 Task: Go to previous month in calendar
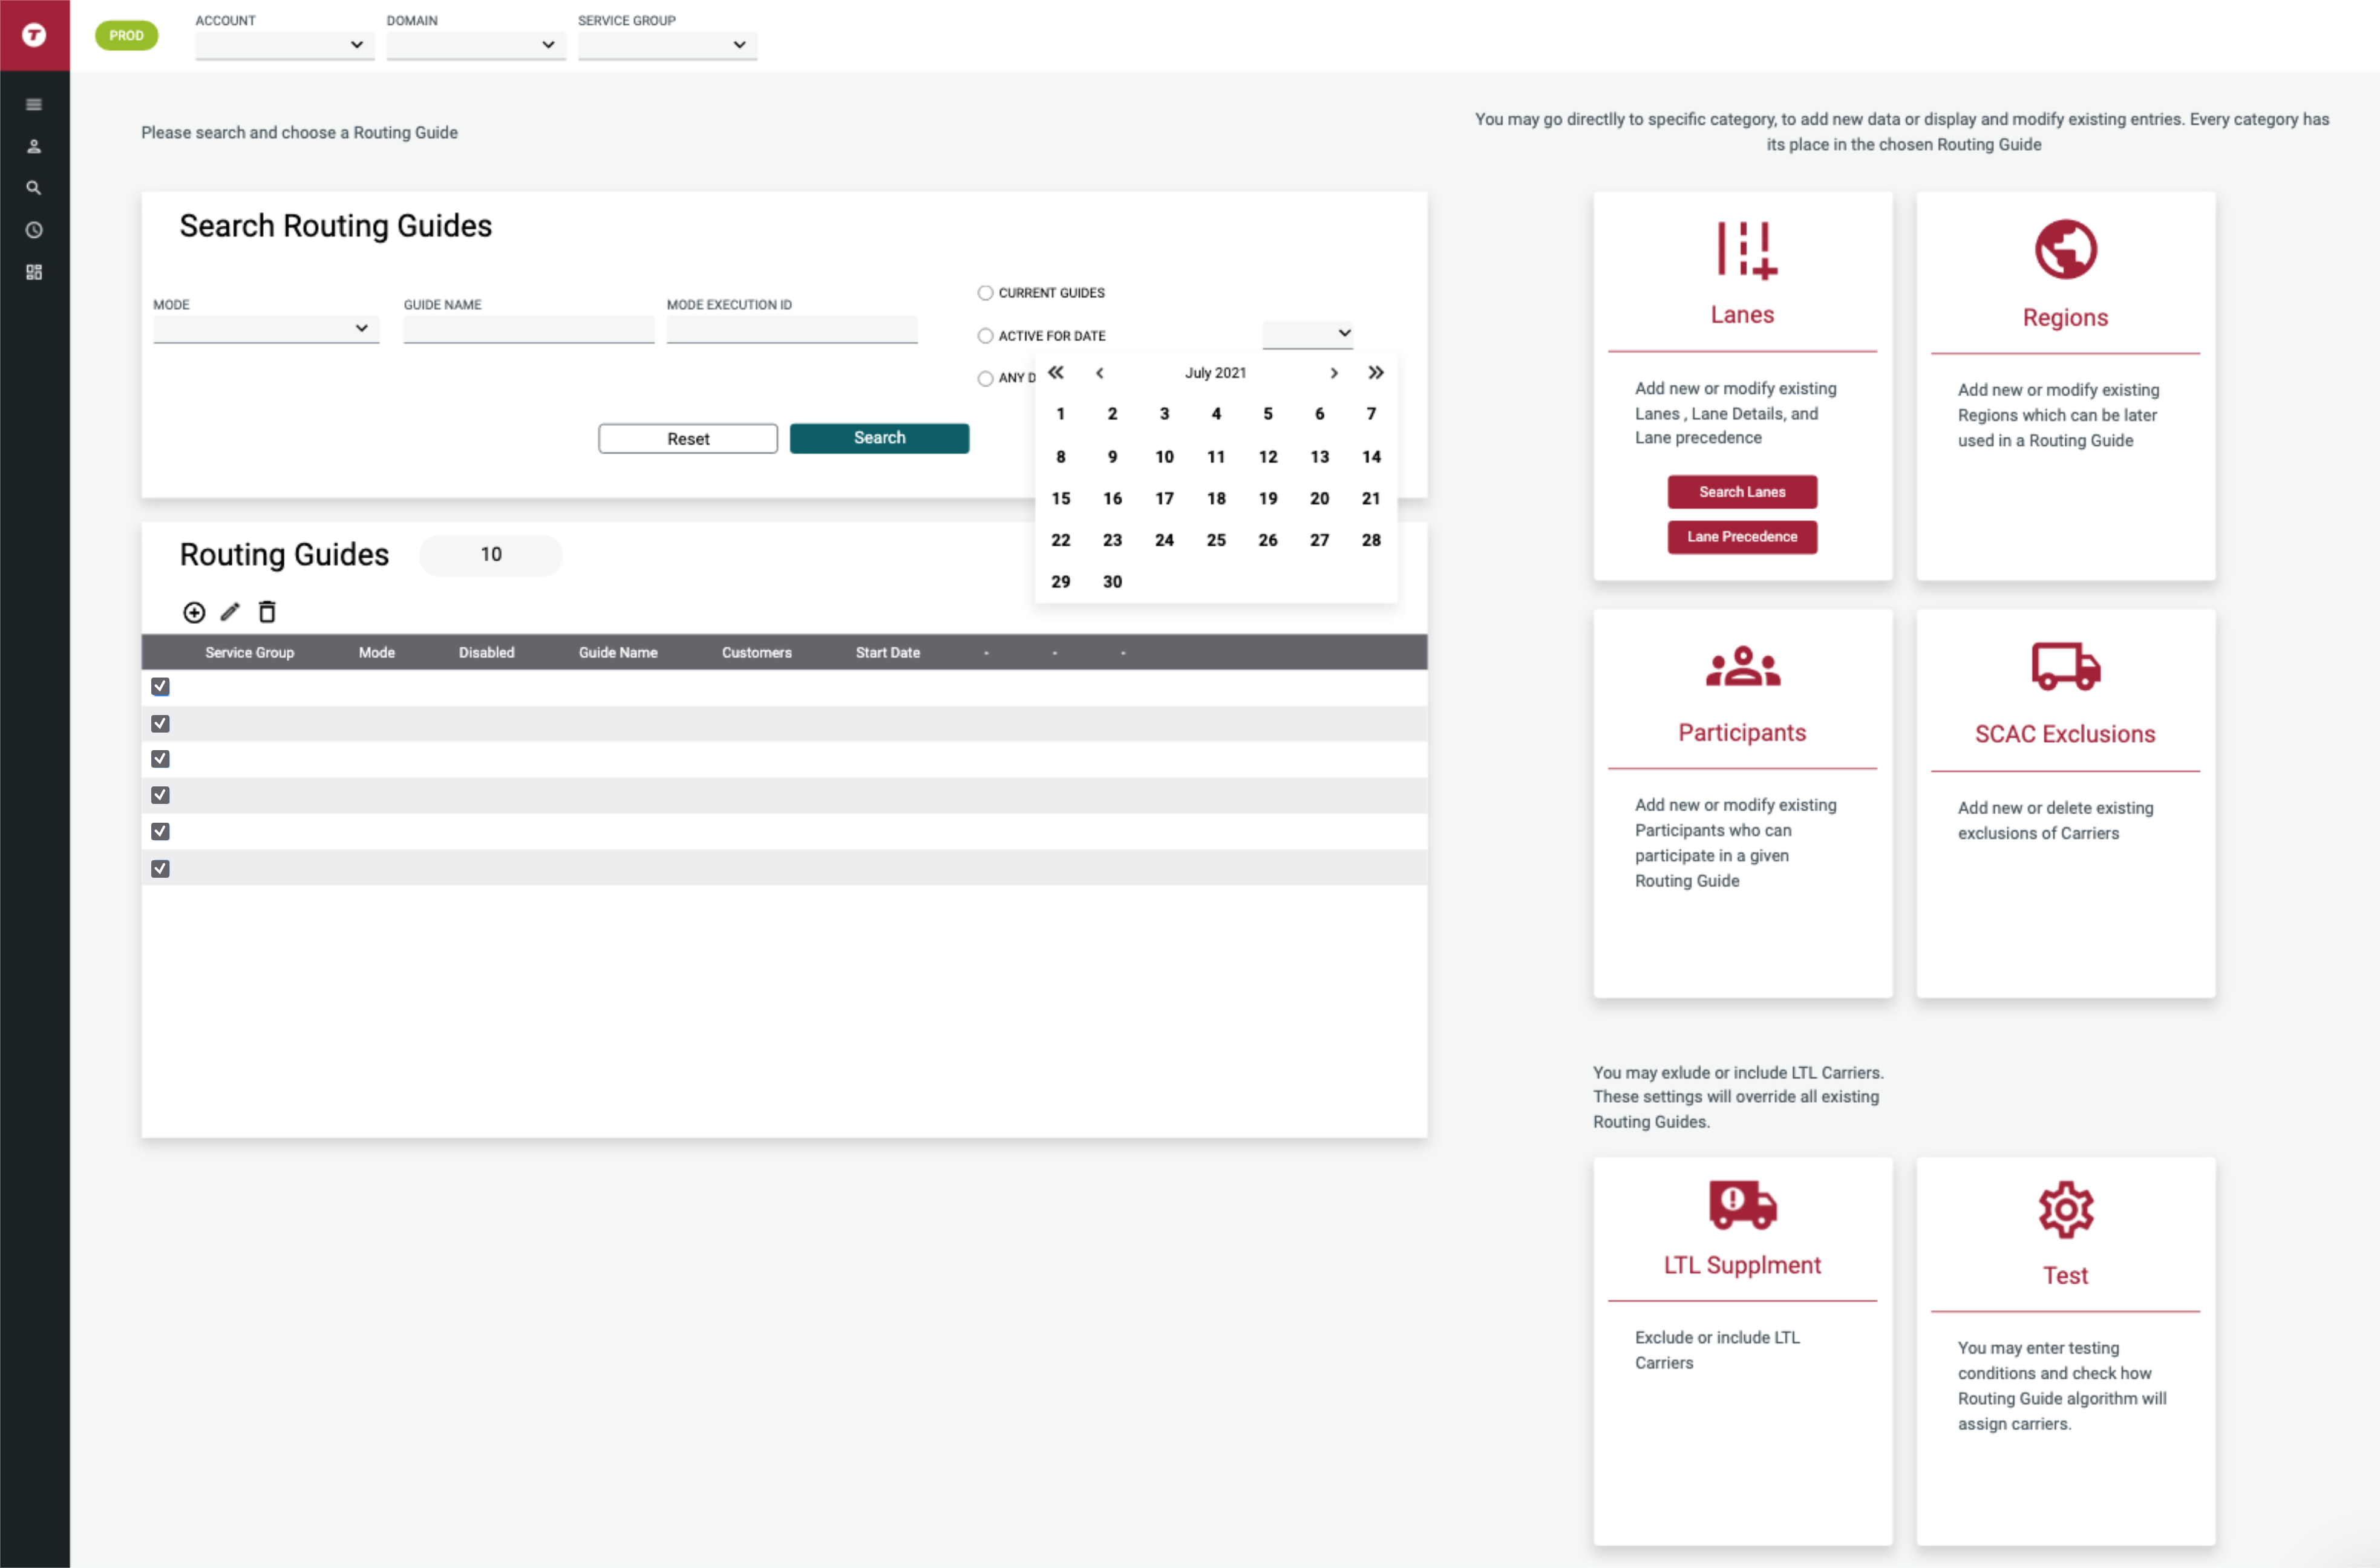click(x=1099, y=373)
